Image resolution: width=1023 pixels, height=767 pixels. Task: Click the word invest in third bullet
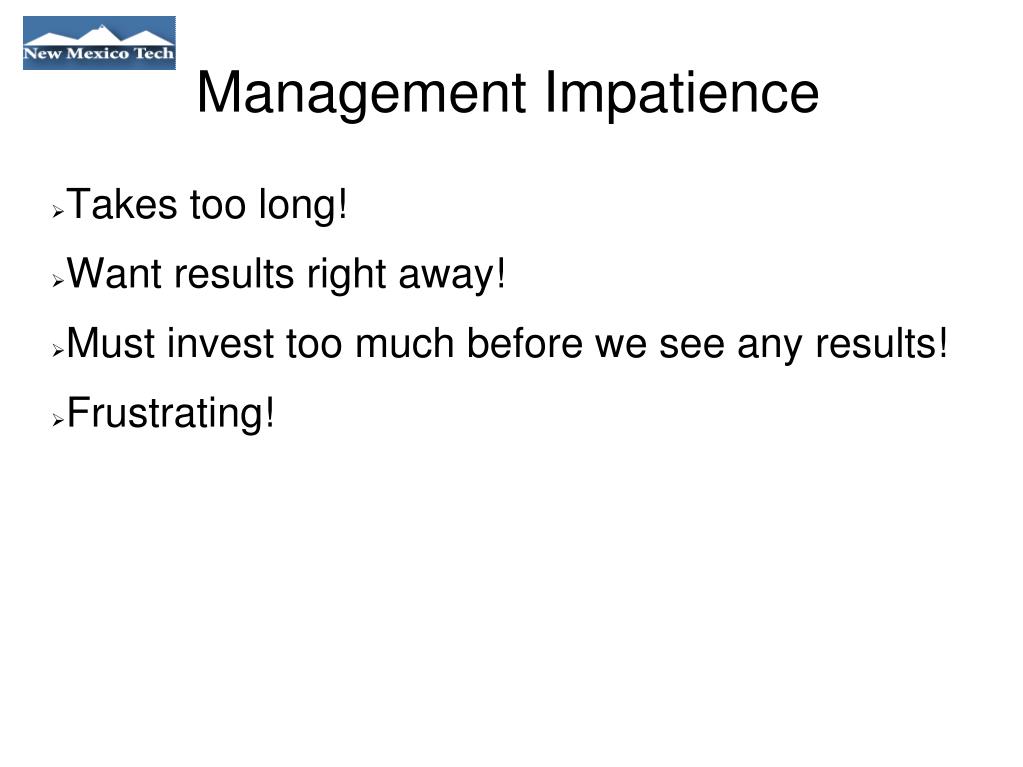pyautogui.click(x=221, y=344)
